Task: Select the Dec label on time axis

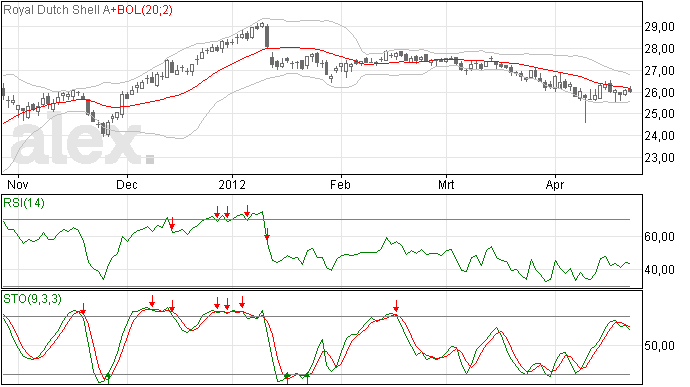Action: 127,185
